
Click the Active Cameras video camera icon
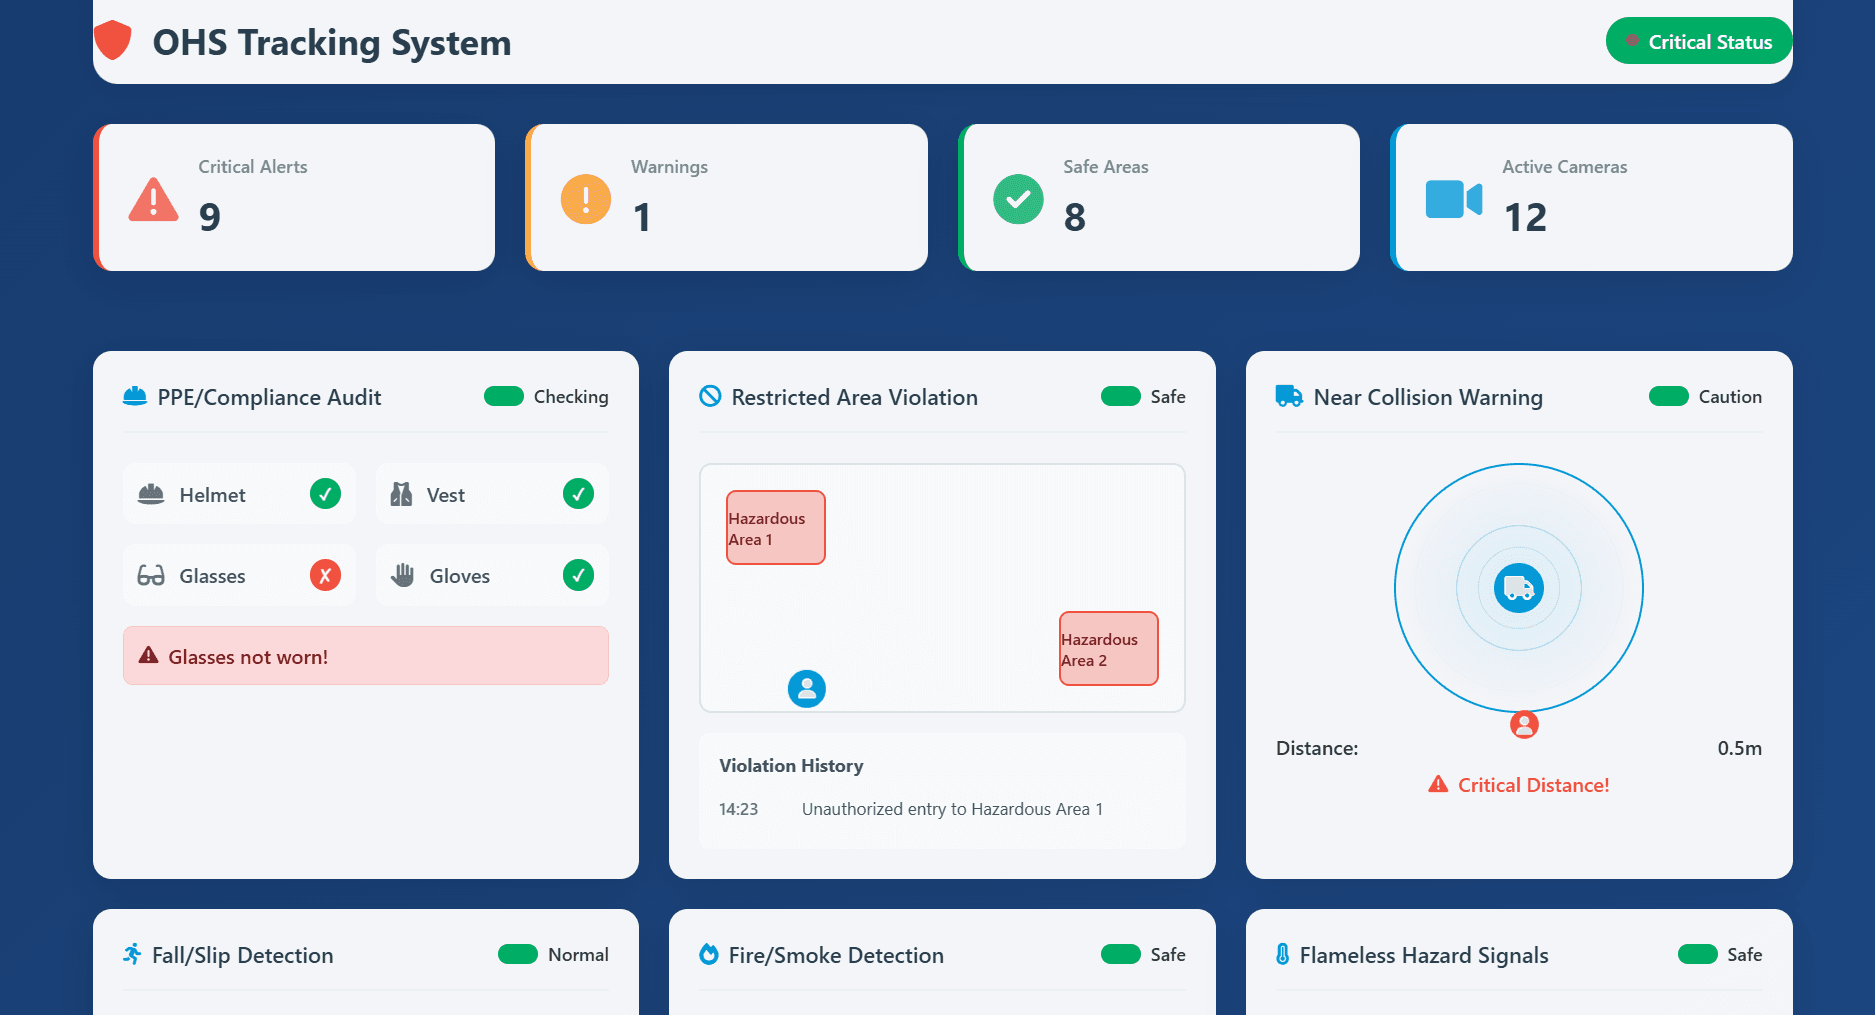[1452, 199]
